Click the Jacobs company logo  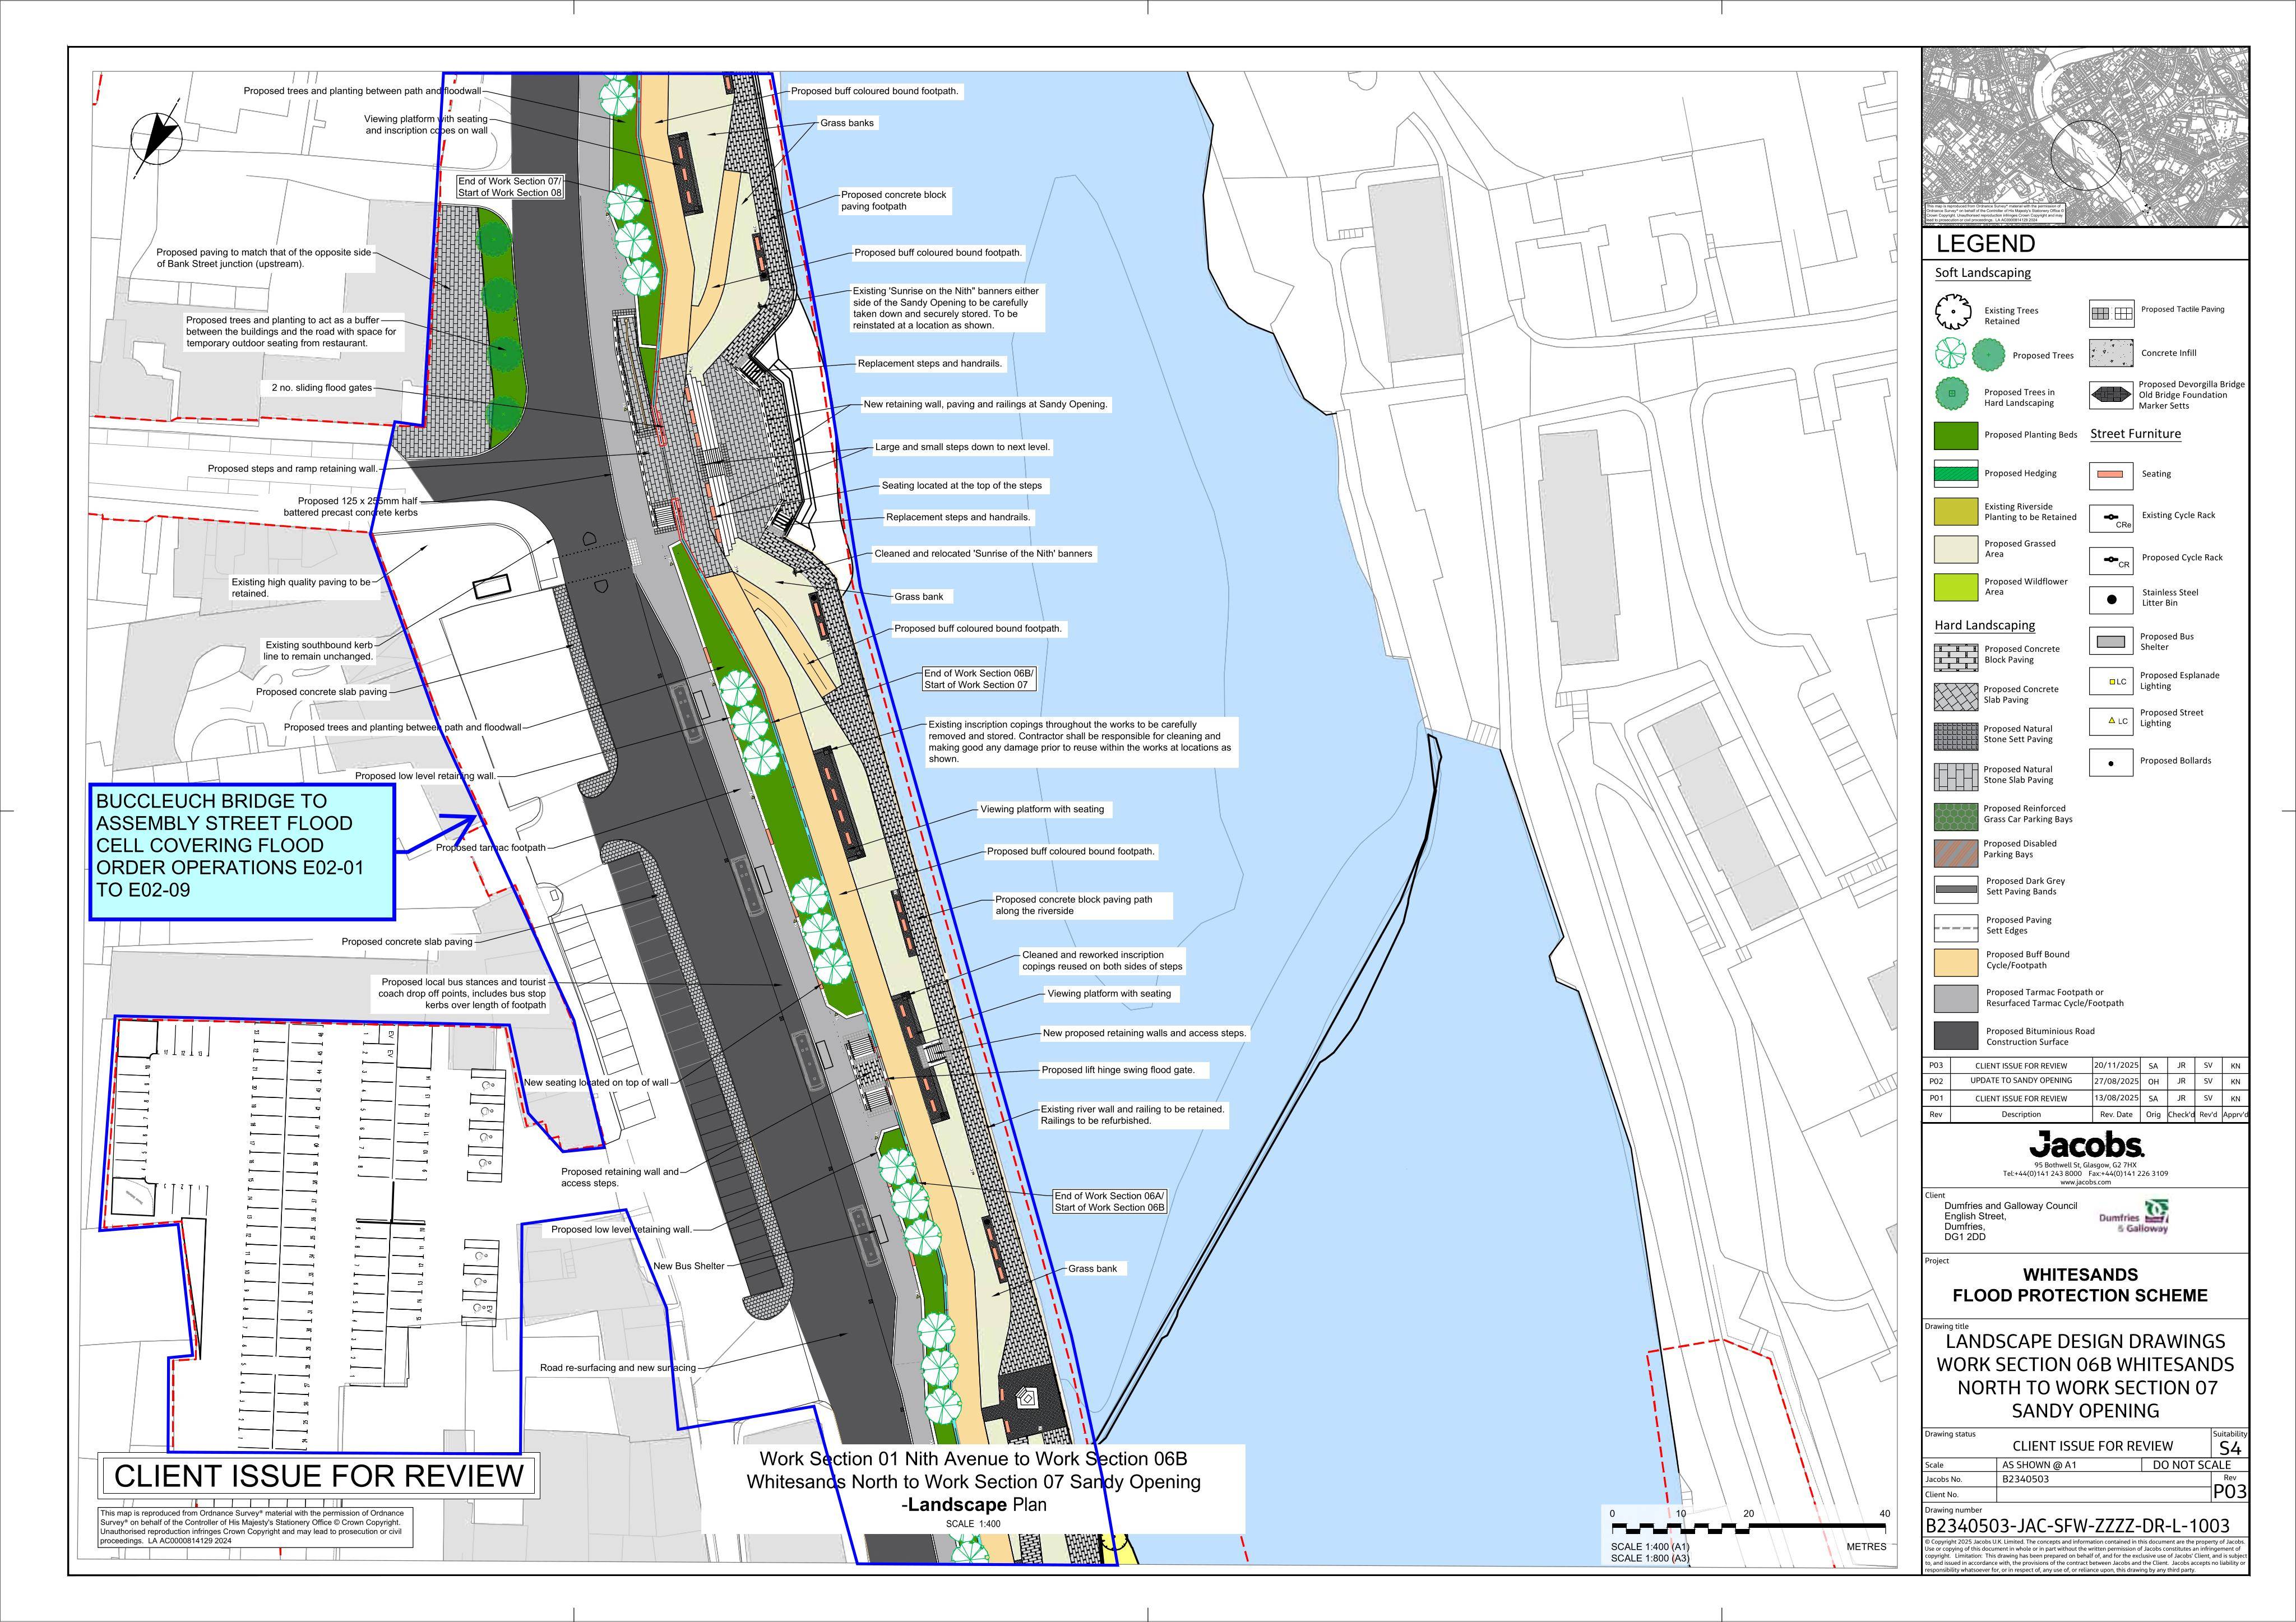point(2086,1145)
